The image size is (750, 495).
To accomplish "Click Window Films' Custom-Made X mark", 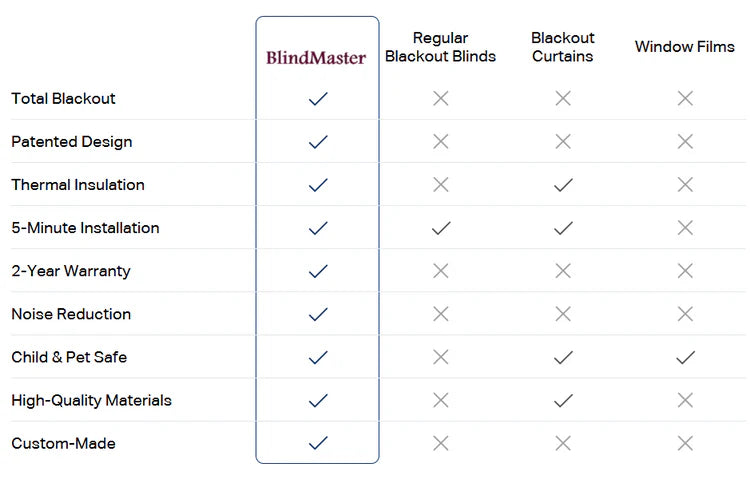I will (685, 443).
